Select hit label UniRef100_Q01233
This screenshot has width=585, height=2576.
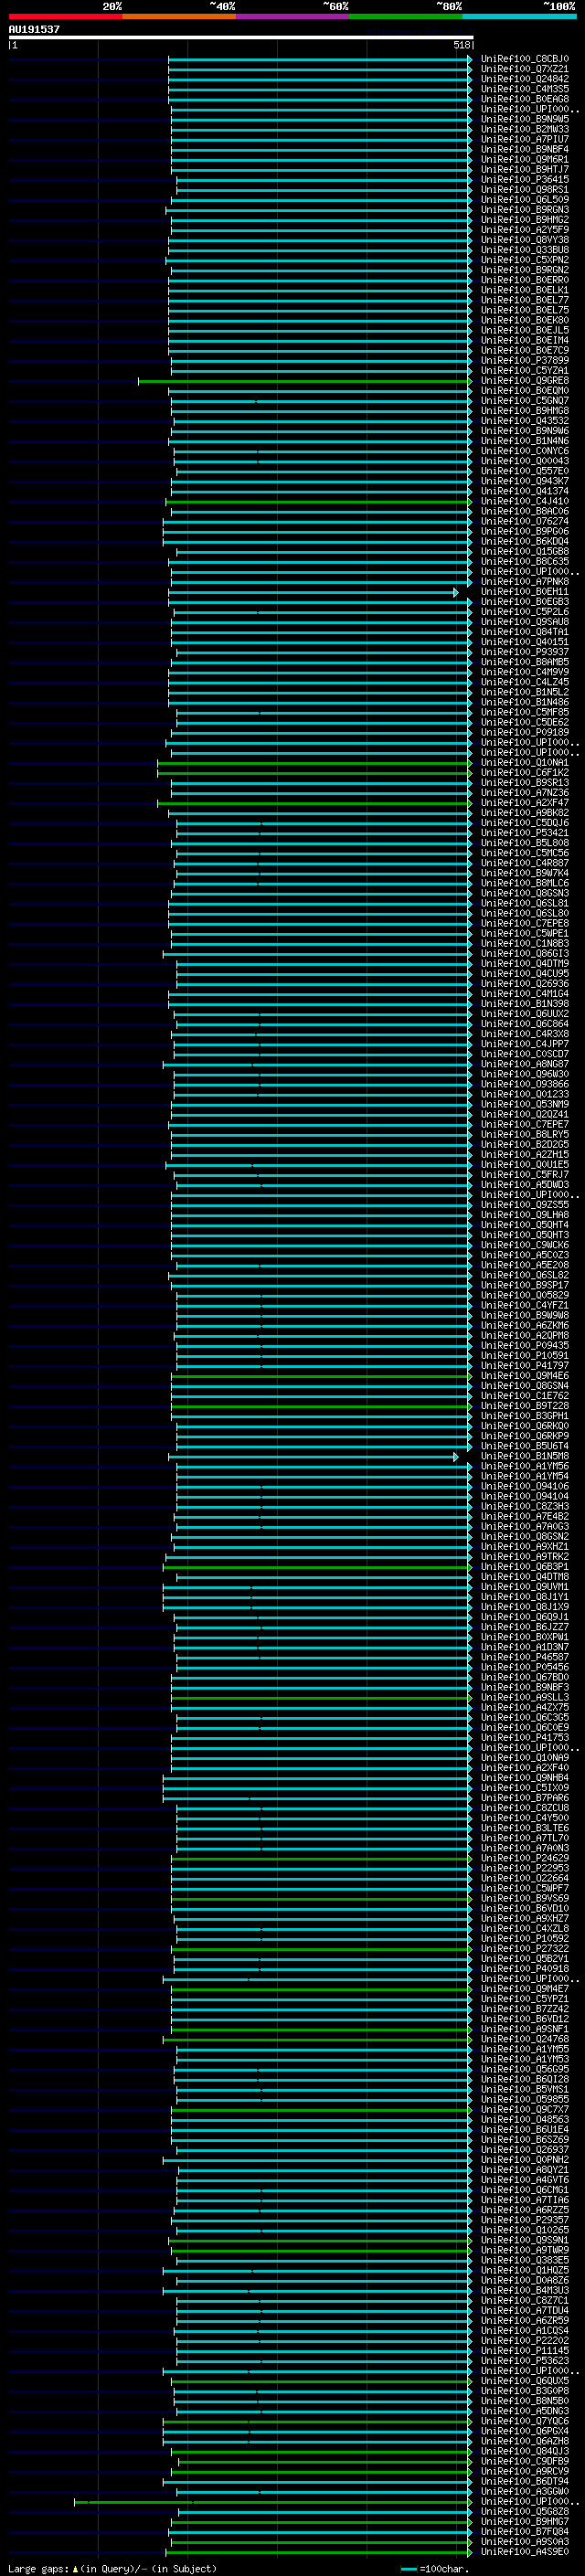click(x=524, y=1094)
